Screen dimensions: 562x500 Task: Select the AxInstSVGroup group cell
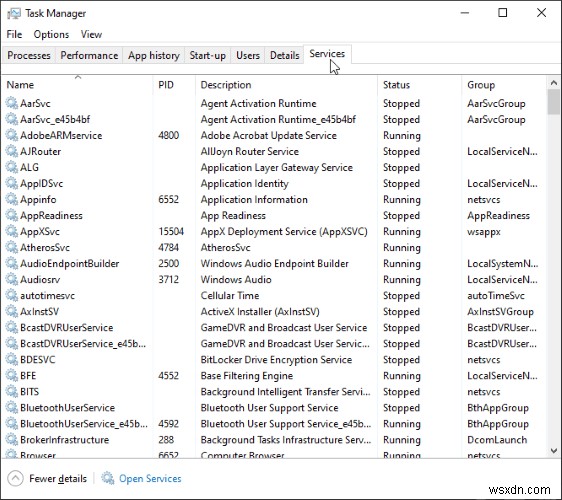(500, 312)
